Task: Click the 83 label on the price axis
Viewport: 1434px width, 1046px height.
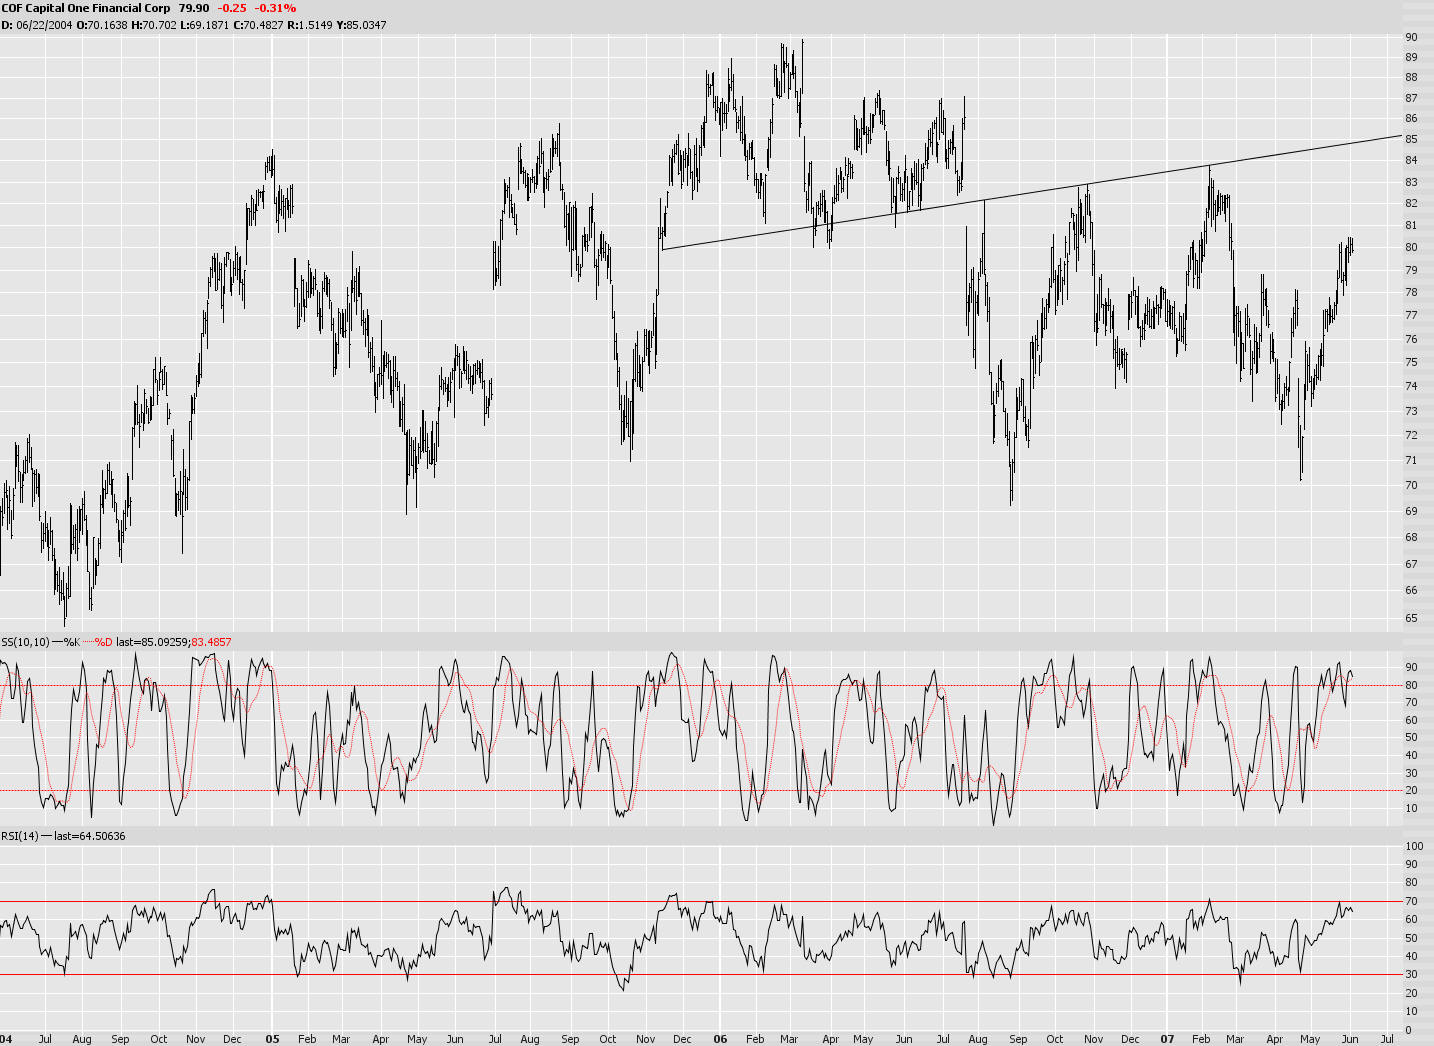Action: point(1411,182)
